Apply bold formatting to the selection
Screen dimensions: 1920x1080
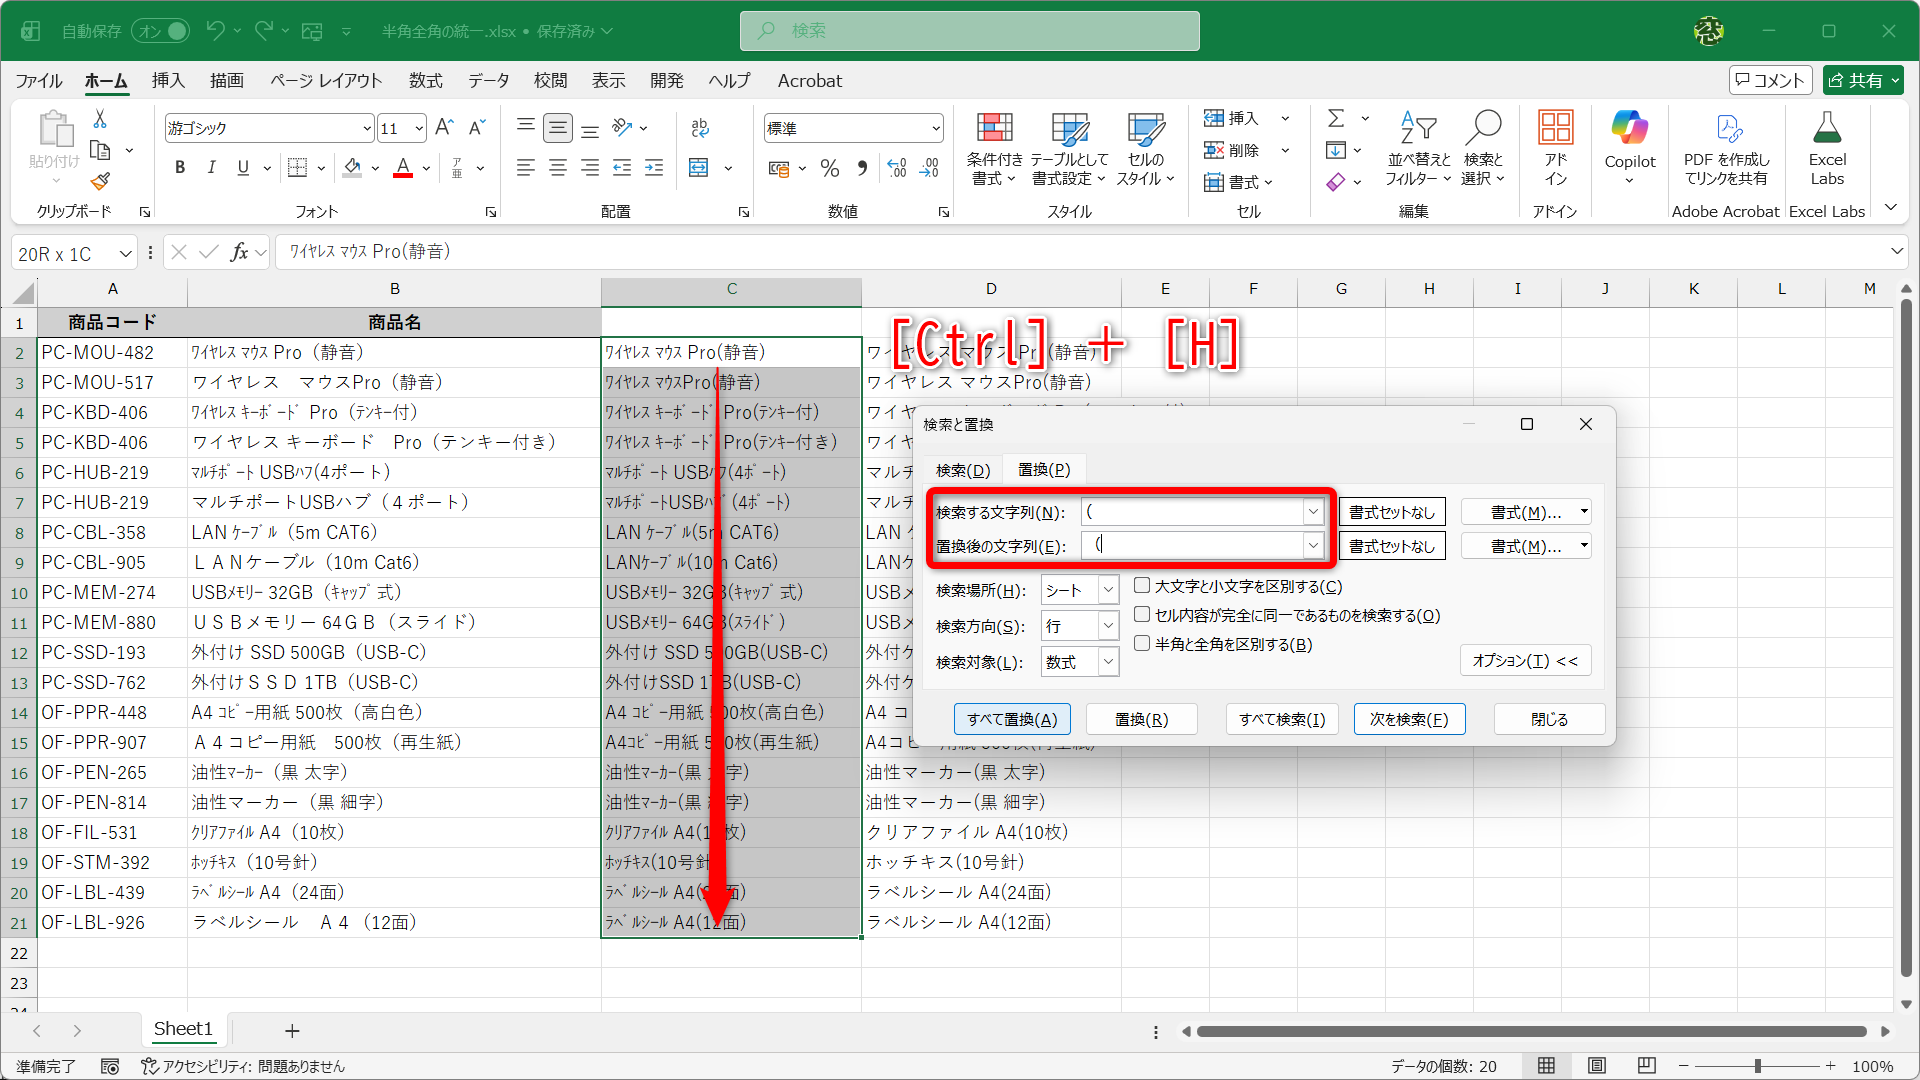180,167
